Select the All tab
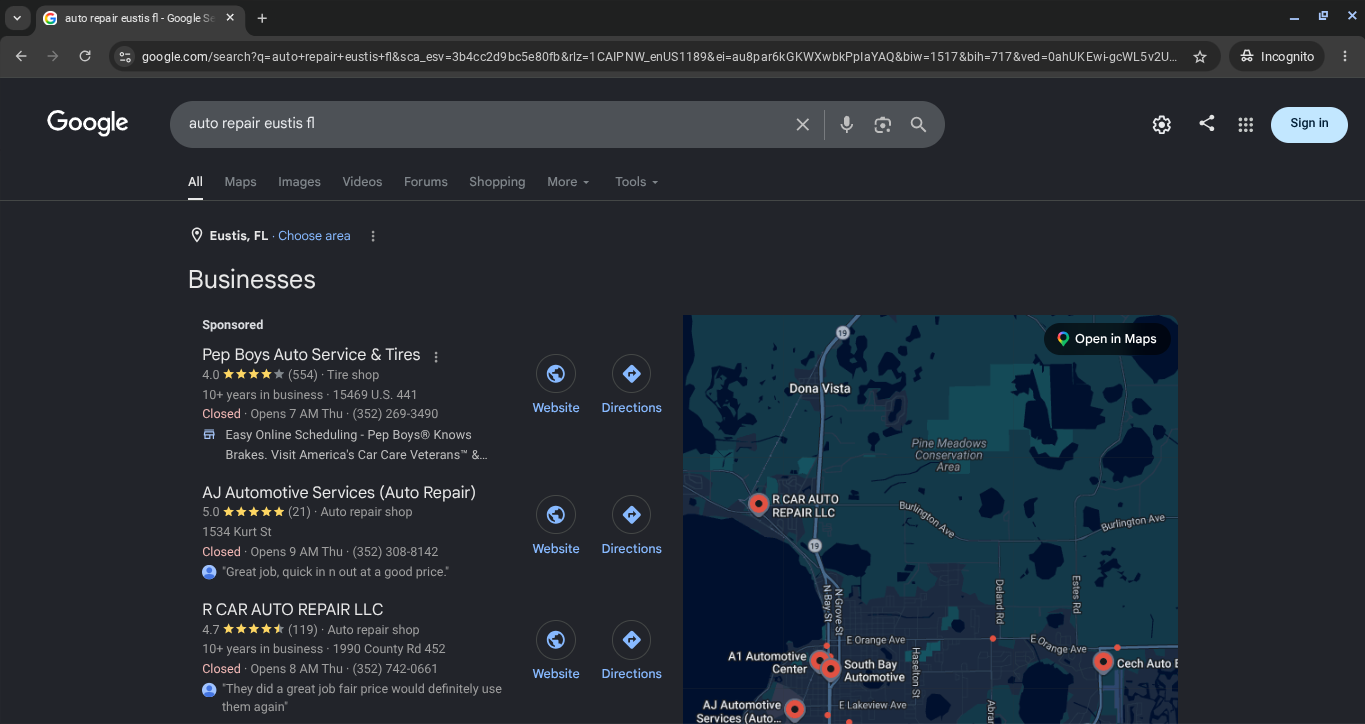The image size is (1365, 724). pyautogui.click(x=195, y=182)
